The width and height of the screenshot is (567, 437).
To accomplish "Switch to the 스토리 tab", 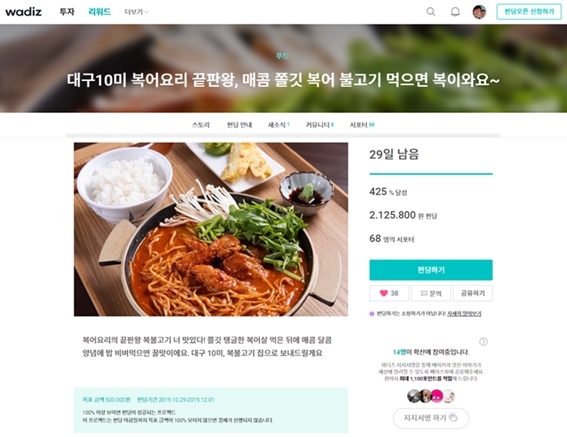I will click(x=201, y=125).
